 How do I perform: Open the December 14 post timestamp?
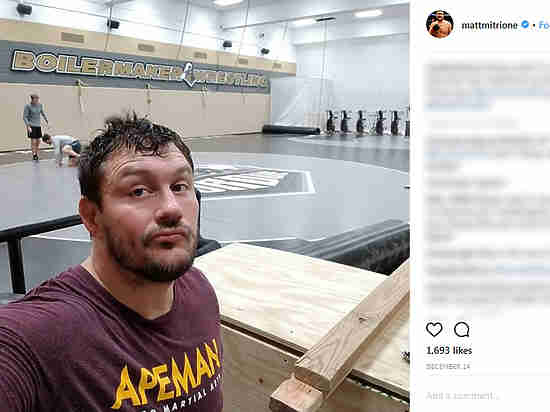click(448, 366)
